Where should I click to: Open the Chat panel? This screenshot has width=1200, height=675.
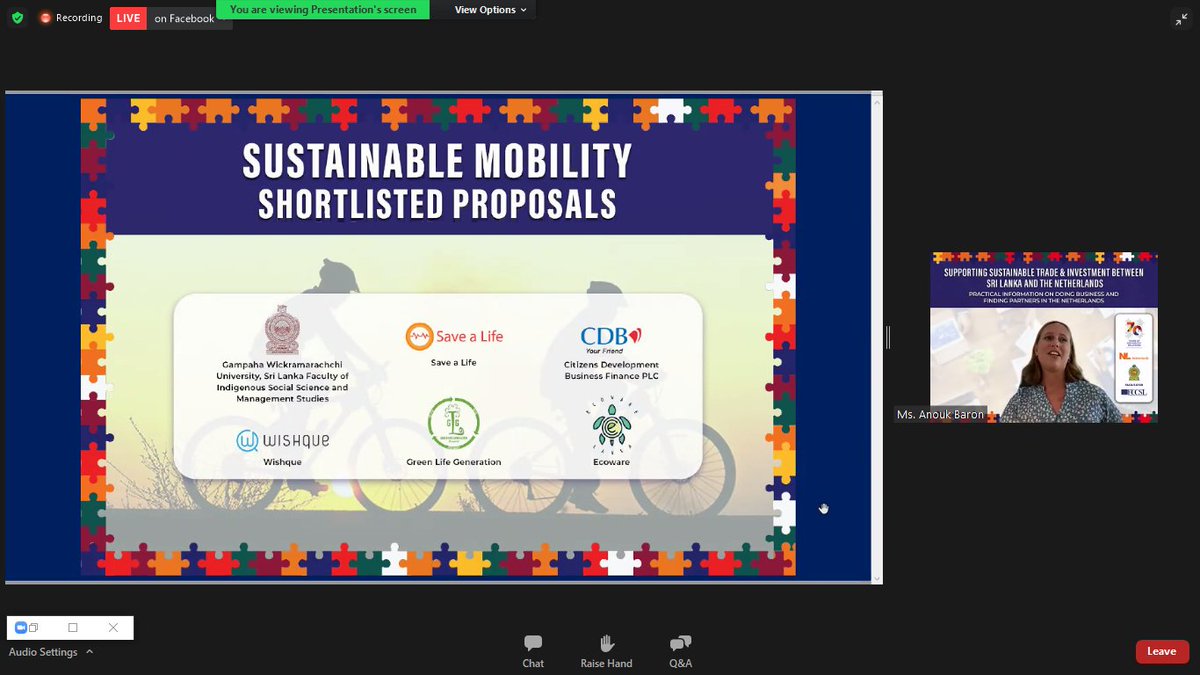coord(533,651)
